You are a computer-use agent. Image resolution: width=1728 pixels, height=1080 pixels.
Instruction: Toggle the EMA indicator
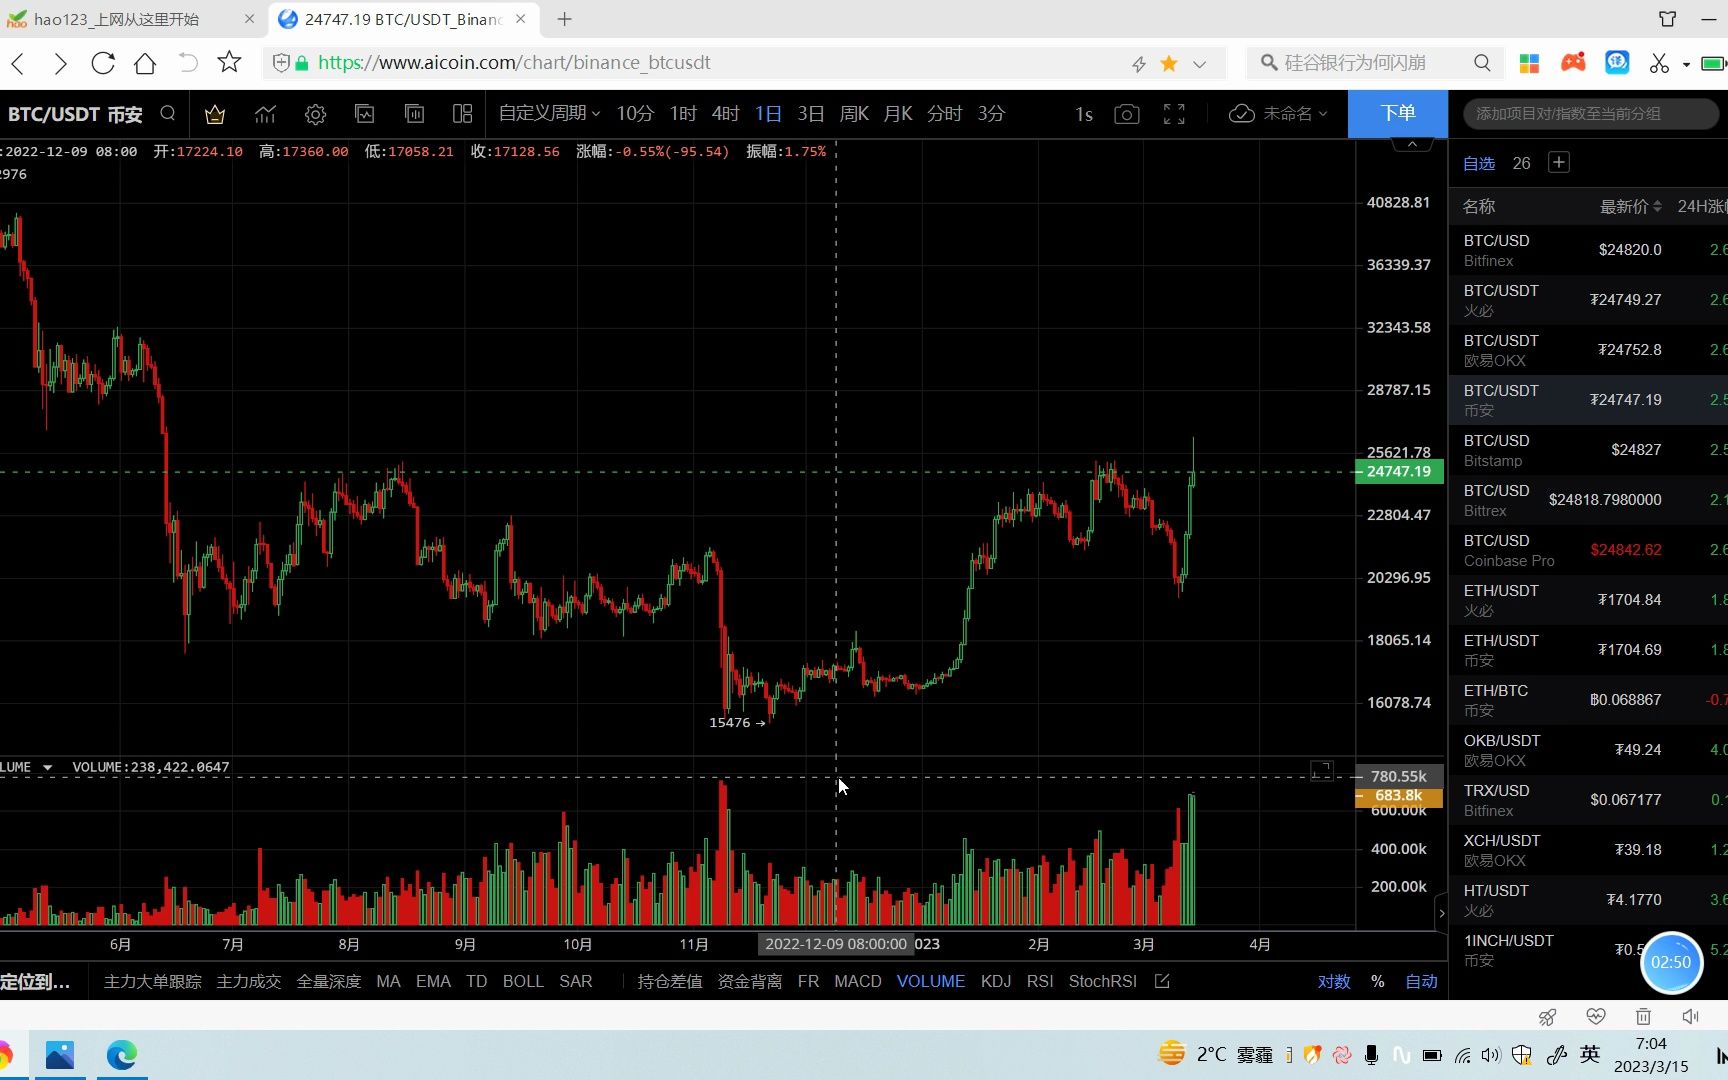tap(433, 981)
